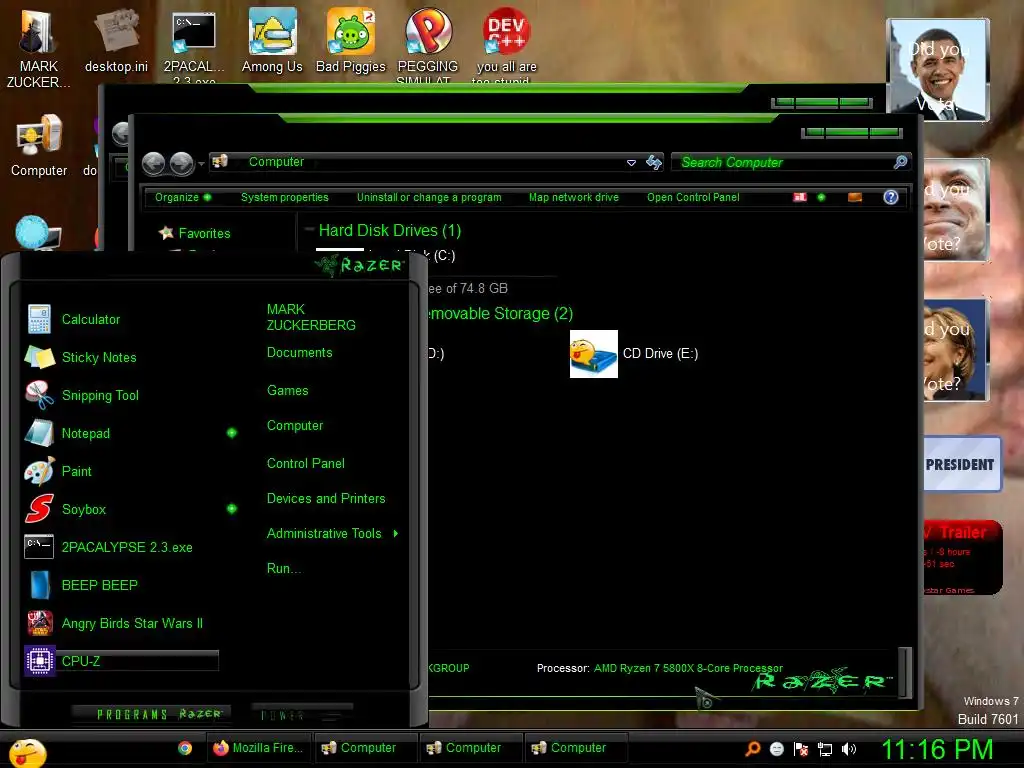Toggle the preview pane icon
1024x768 pixels.
855,197
